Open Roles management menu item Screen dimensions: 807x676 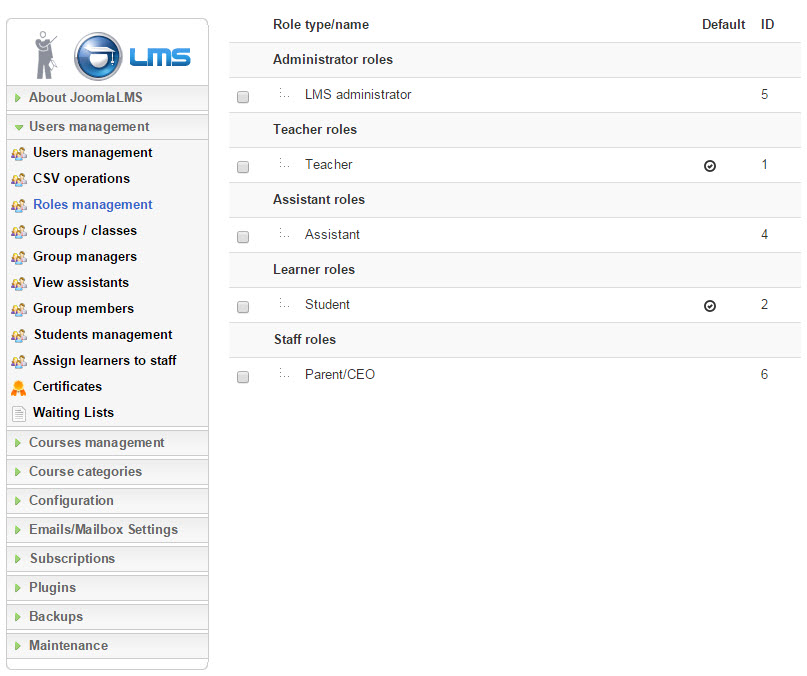[x=93, y=205]
